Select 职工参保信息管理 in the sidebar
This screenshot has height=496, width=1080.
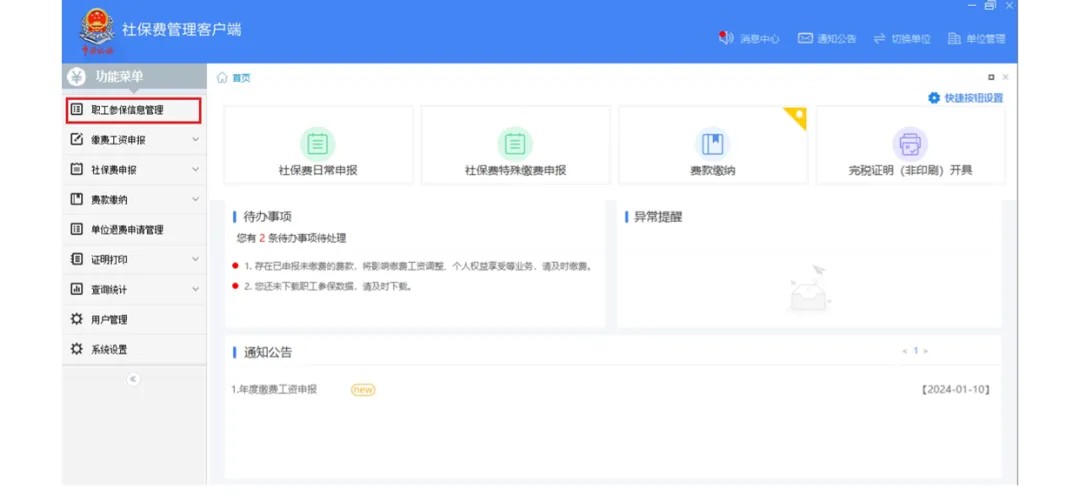[126, 110]
